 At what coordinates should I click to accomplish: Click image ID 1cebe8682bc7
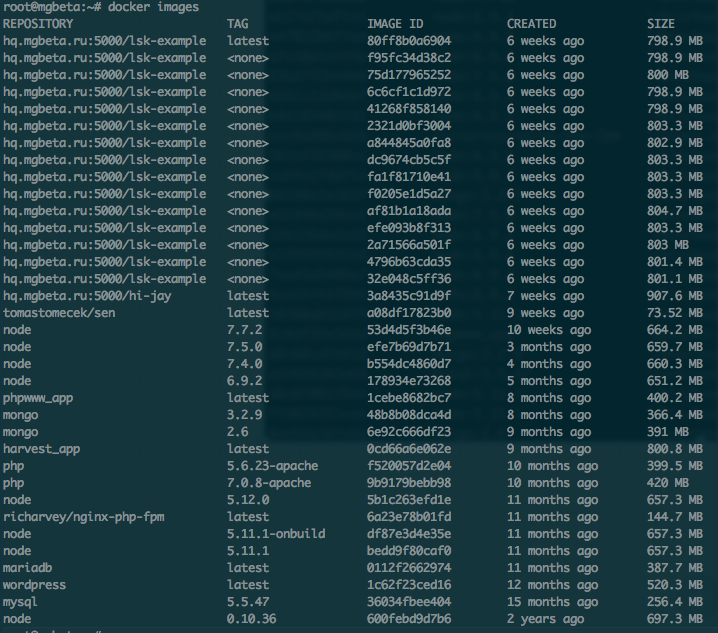coord(409,398)
